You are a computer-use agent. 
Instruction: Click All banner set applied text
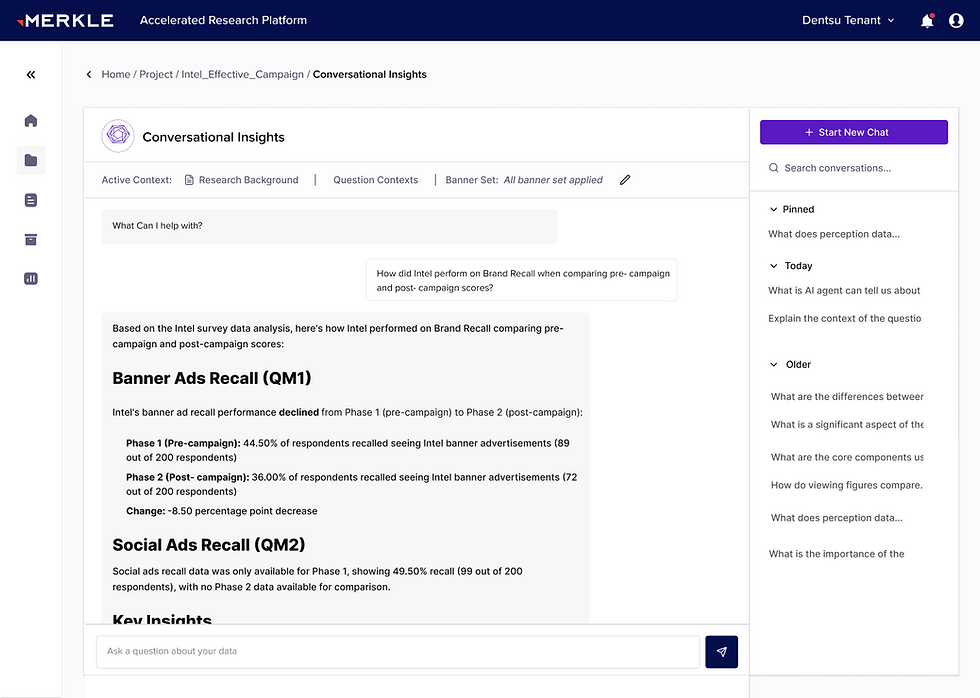pyautogui.click(x=553, y=180)
